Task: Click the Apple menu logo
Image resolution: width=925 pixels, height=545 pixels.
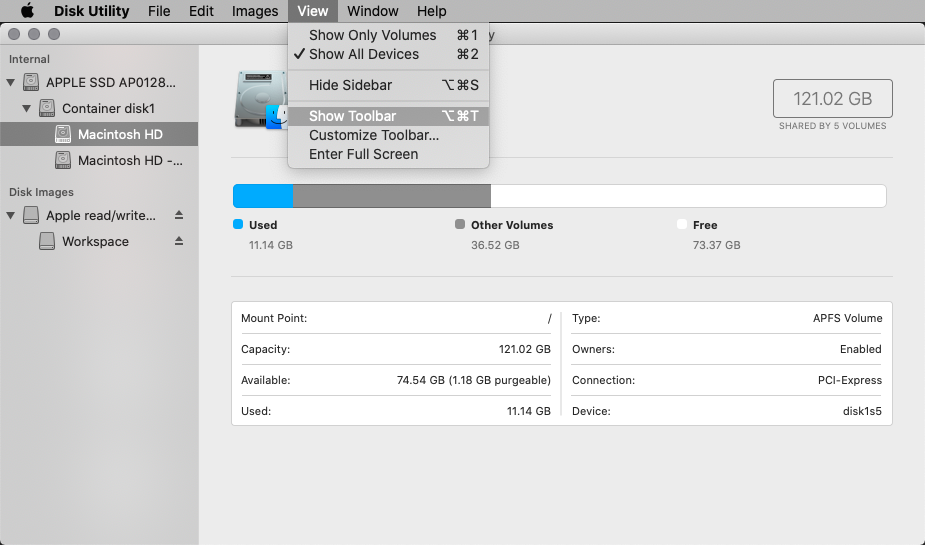Action: (x=27, y=11)
